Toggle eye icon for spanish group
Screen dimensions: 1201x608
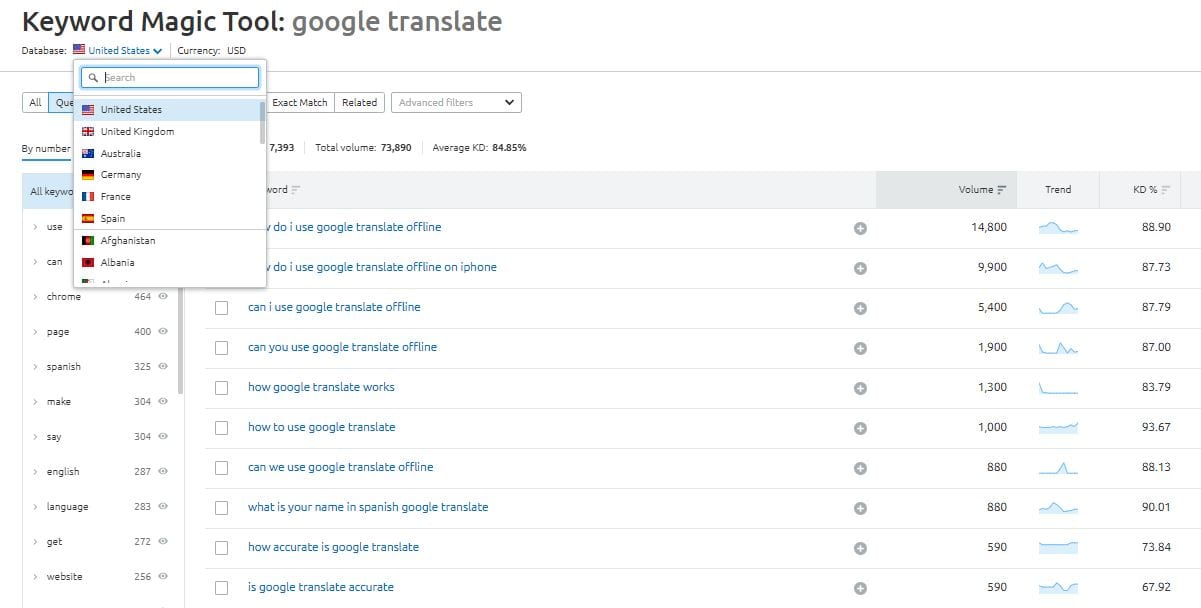tap(163, 366)
